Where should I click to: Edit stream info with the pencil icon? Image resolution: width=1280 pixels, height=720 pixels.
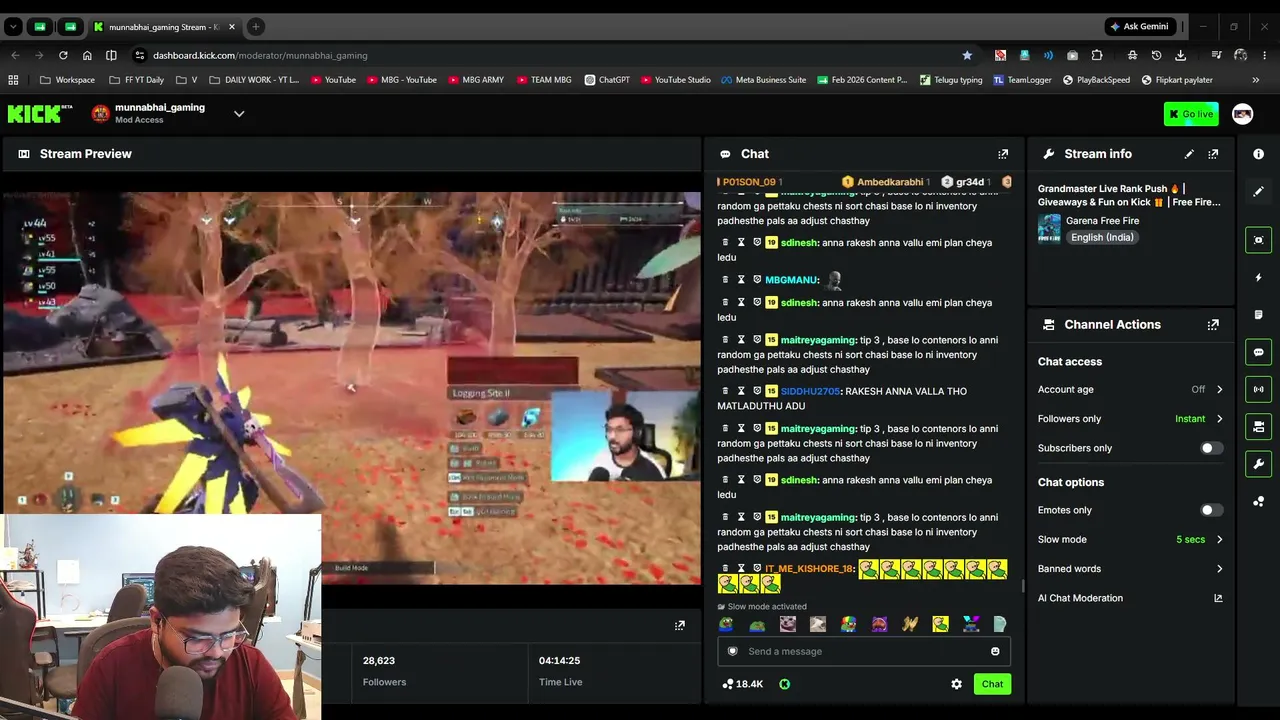(1189, 154)
